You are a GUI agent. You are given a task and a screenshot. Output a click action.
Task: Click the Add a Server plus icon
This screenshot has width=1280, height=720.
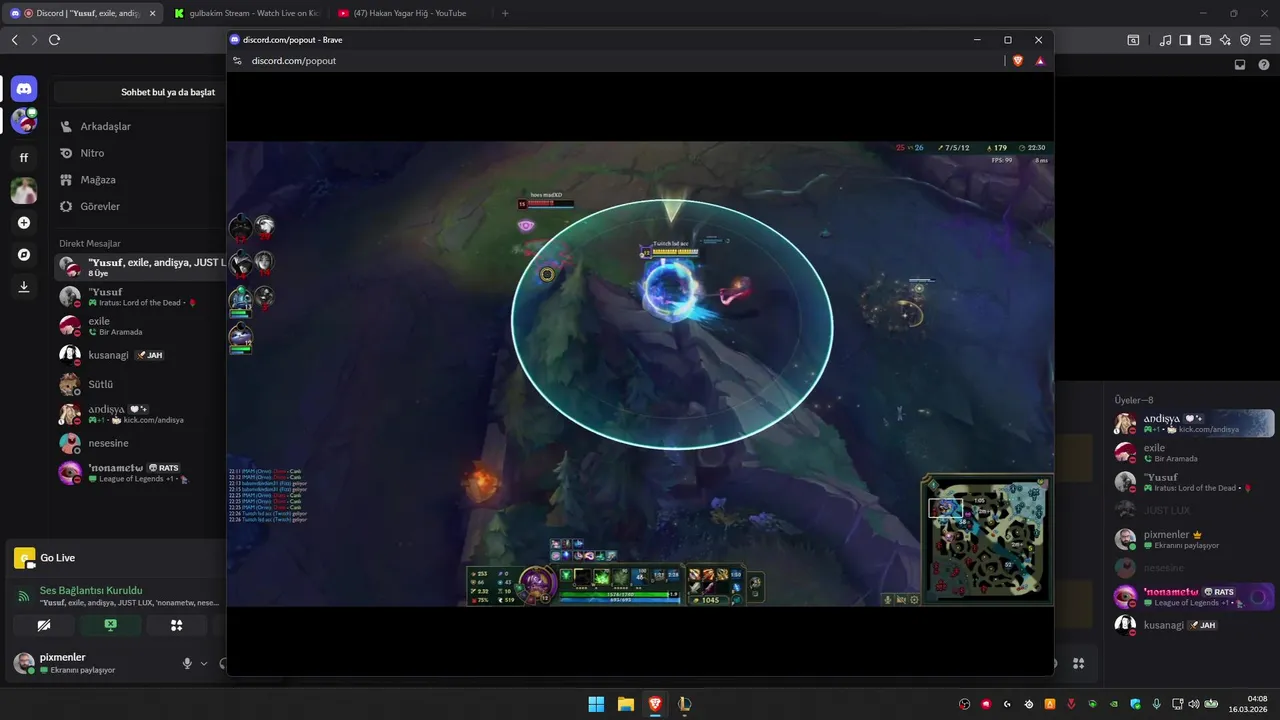click(x=24, y=223)
